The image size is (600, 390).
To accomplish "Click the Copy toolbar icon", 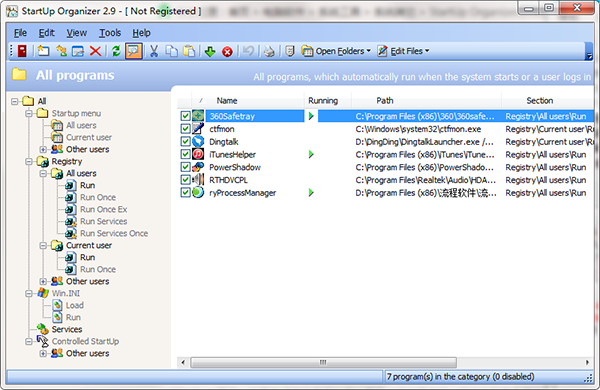I will 171,51.
